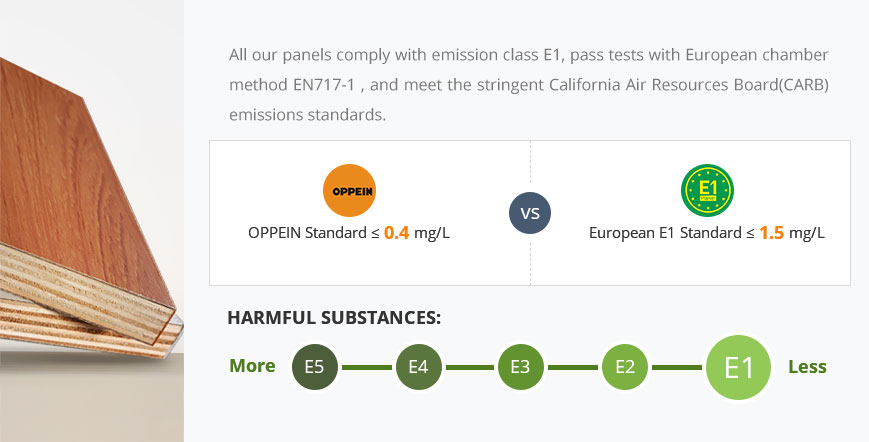Select the E4 emission level circle
This screenshot has width=869, height=442.
pos(418,367)
